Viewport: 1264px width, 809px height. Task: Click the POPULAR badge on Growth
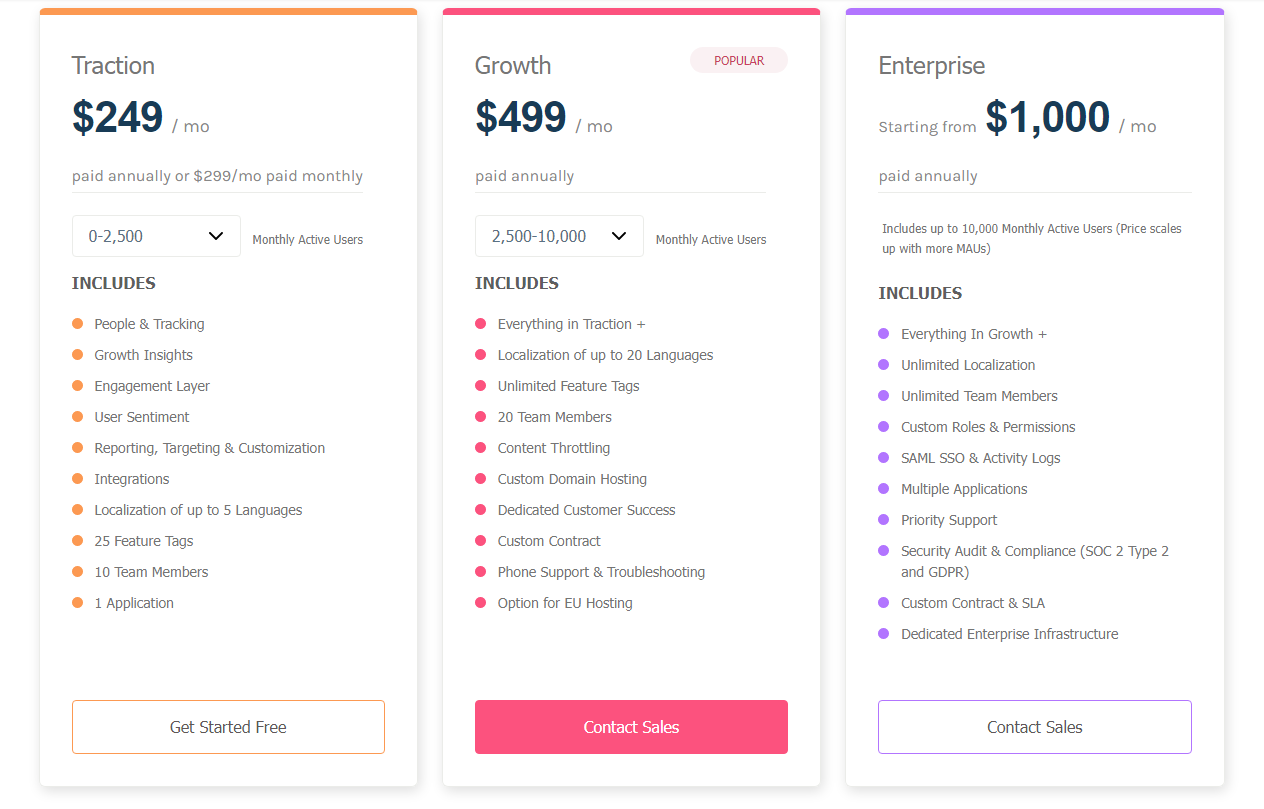click(x=739, y=61)
